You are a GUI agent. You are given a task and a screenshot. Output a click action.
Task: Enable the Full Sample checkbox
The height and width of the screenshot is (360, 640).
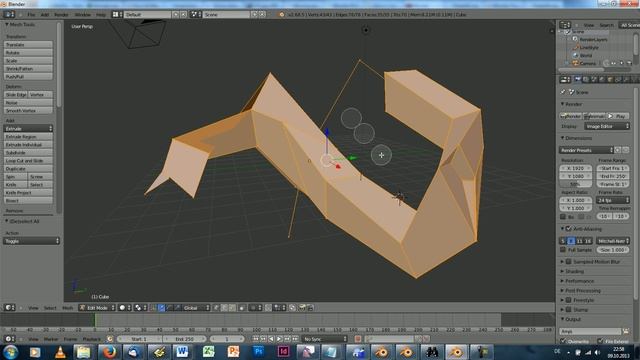point(563,250)
